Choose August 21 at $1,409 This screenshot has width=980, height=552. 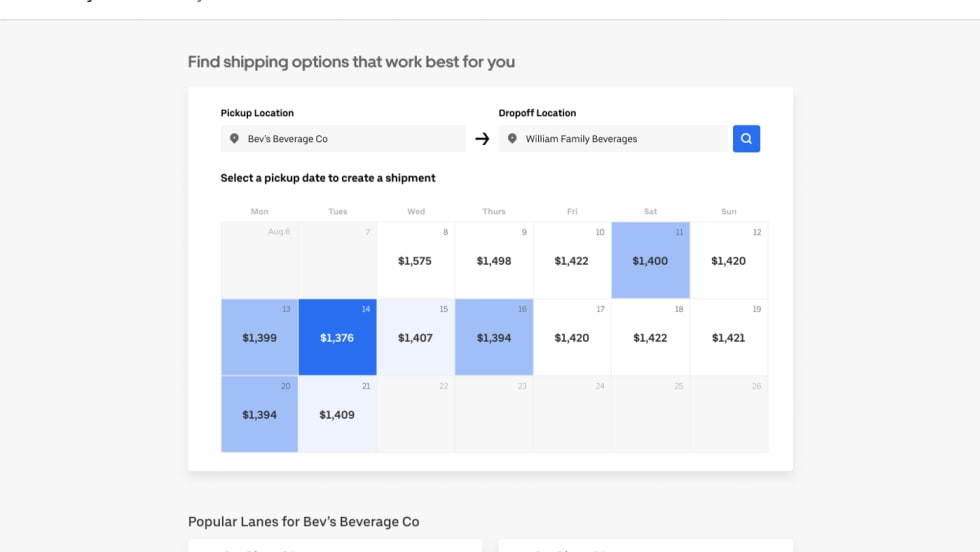[337, 415]
